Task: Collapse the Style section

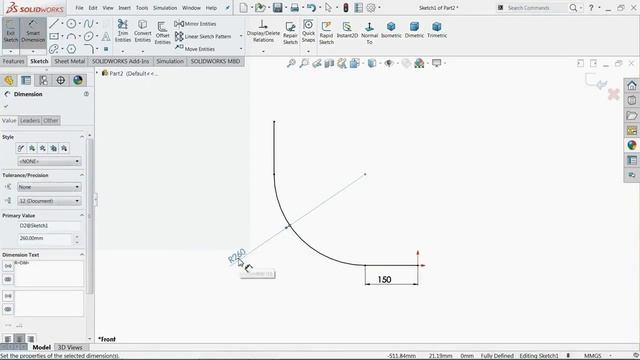Action: tap(82, 137)
